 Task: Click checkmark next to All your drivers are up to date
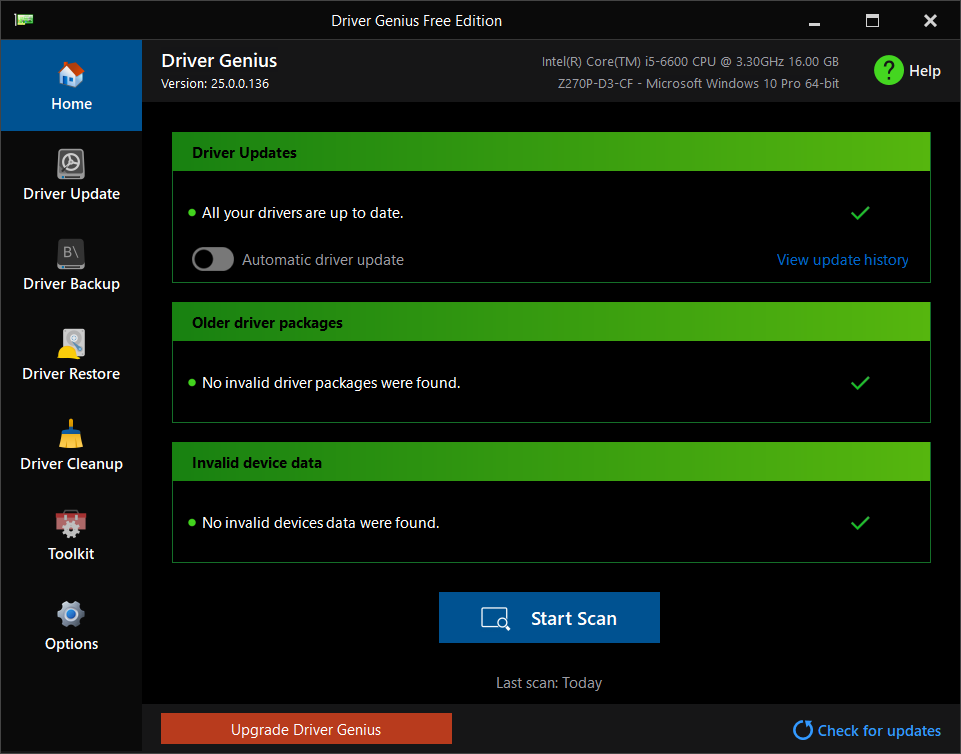tap(860, 213)
